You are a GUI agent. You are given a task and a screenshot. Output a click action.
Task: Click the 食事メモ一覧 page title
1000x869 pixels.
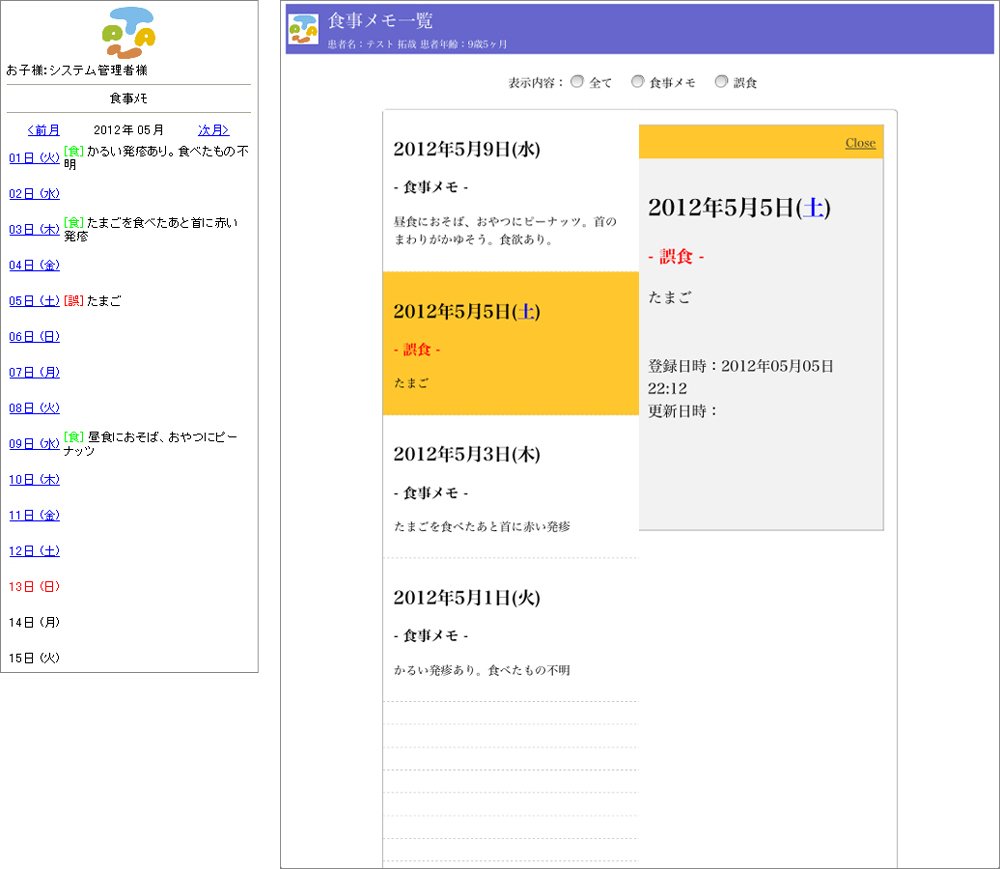pos(380,20)
